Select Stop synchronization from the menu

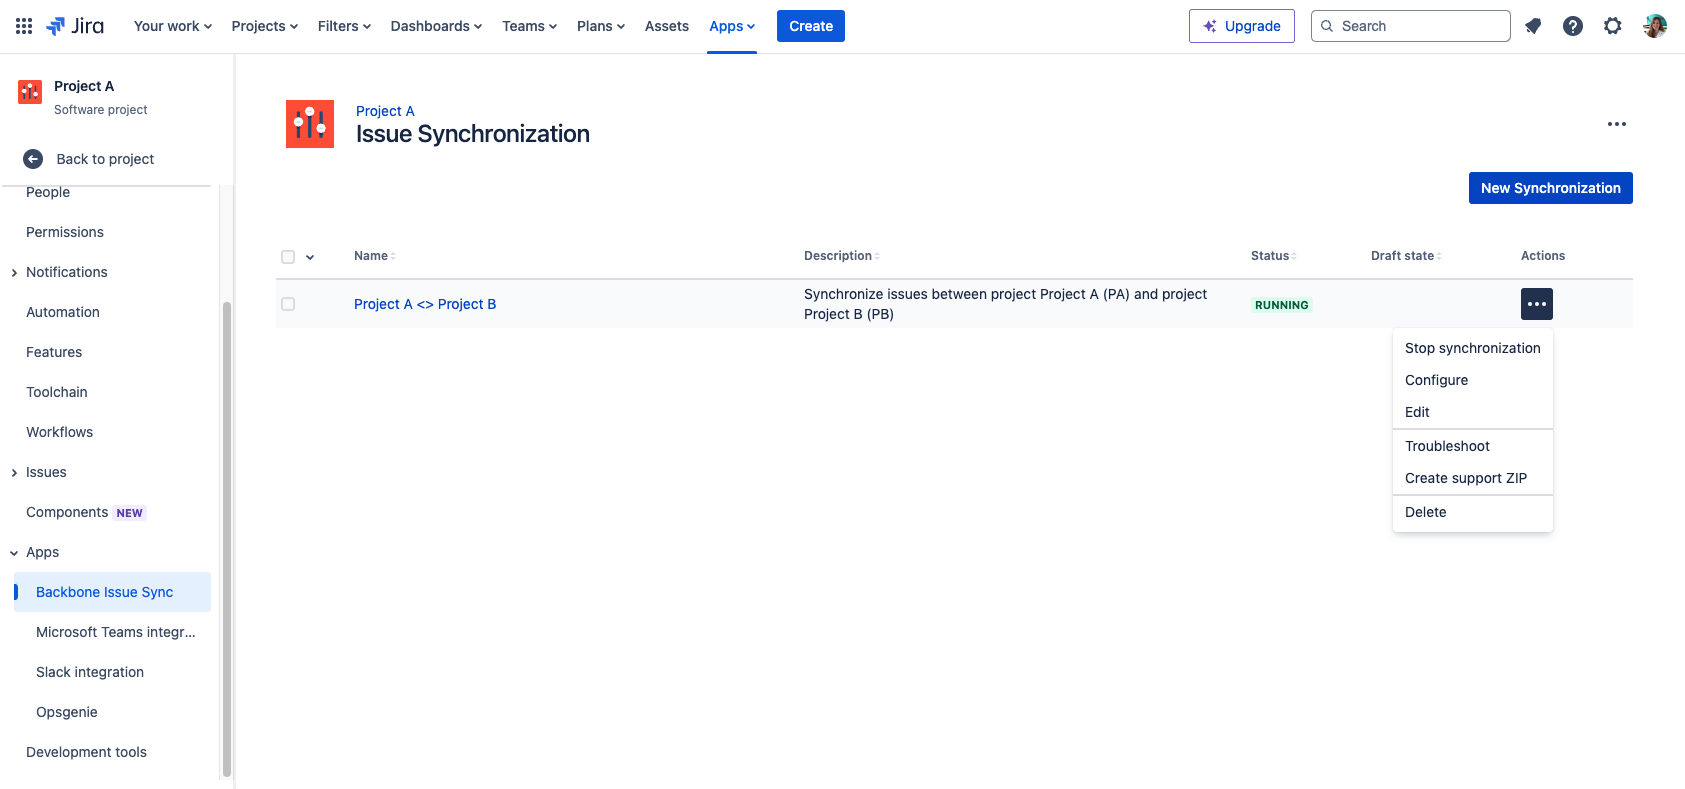tap(1472, 348)
